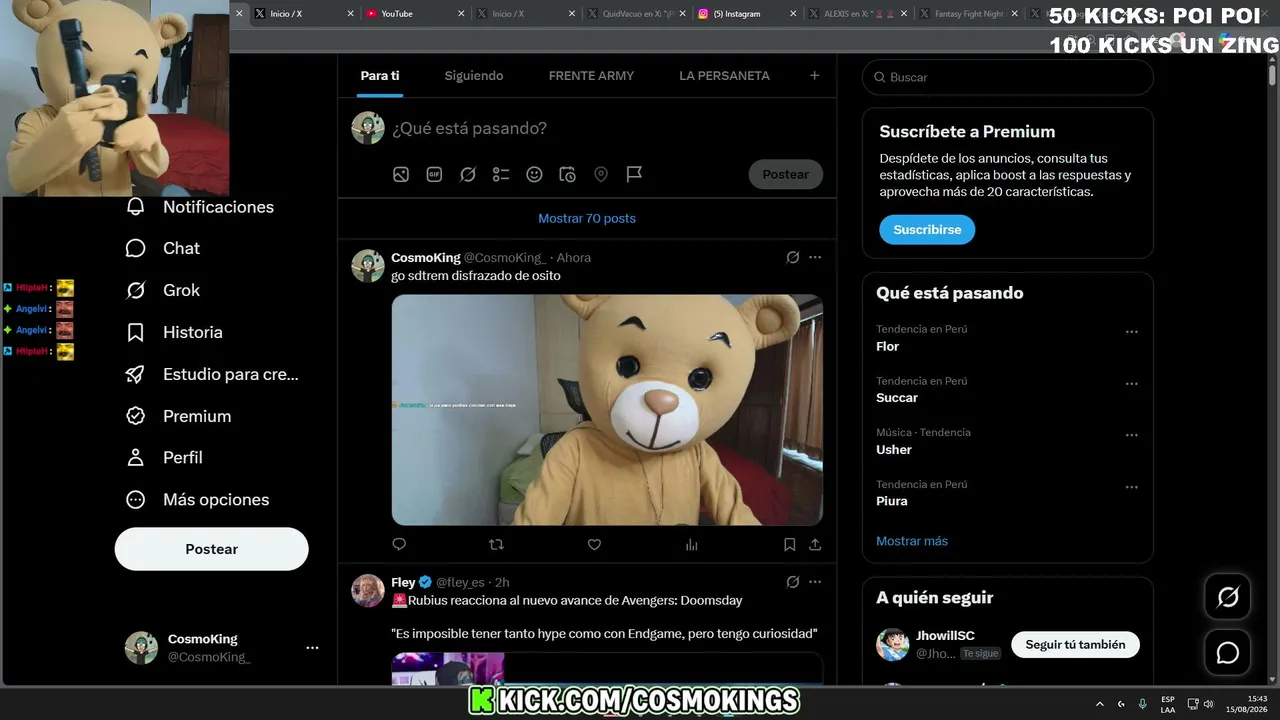Click Suscribirse to Premium
1280x720 pixels.
coord(927,229)
